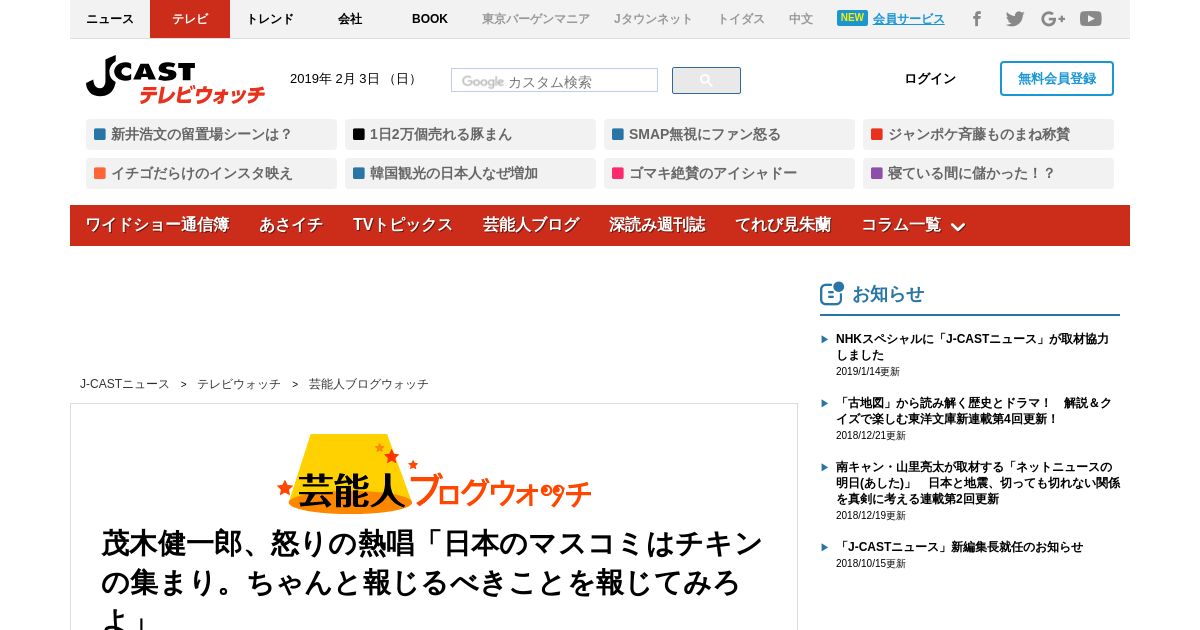The height and width of the screenshot is (630, 1200).
Task: Open 1日2万個売れる豚まん topic
Action: pyautogui.click(x=470, y=134)
